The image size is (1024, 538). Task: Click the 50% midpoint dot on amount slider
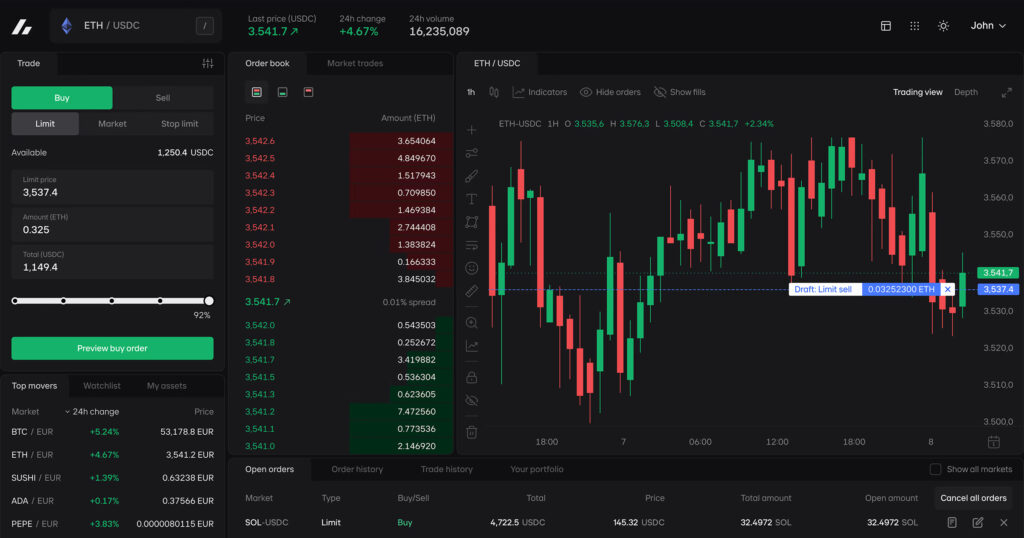(x=112, y=301)
